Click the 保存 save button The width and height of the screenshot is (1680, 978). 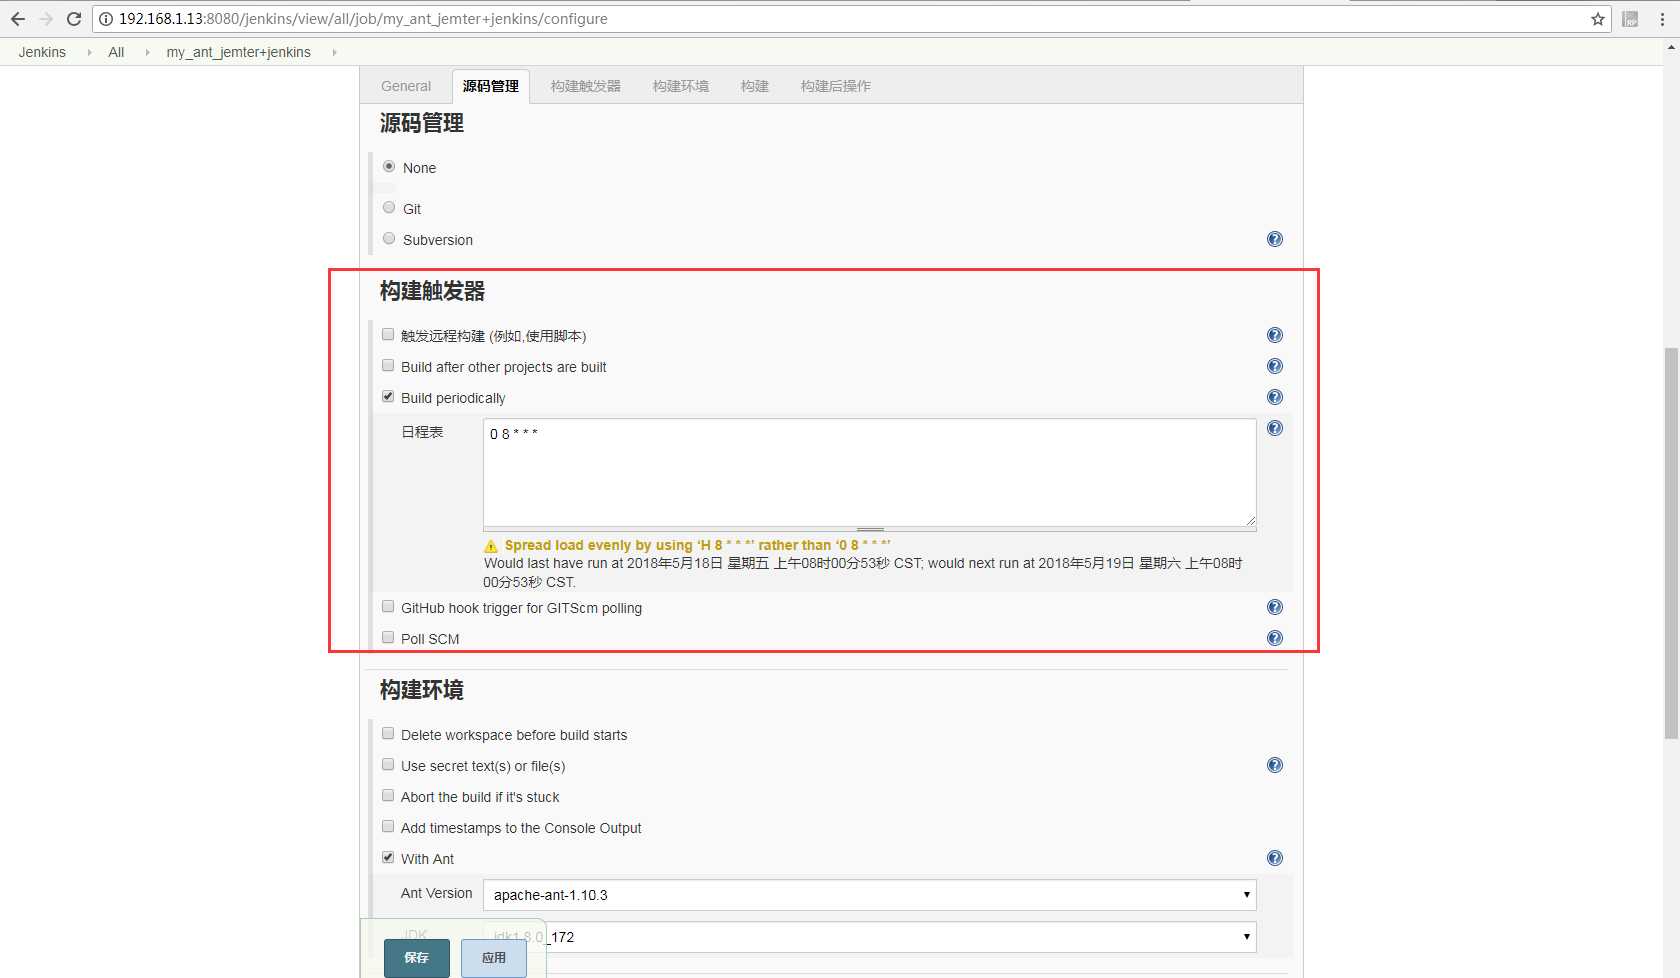click(417, 958)
